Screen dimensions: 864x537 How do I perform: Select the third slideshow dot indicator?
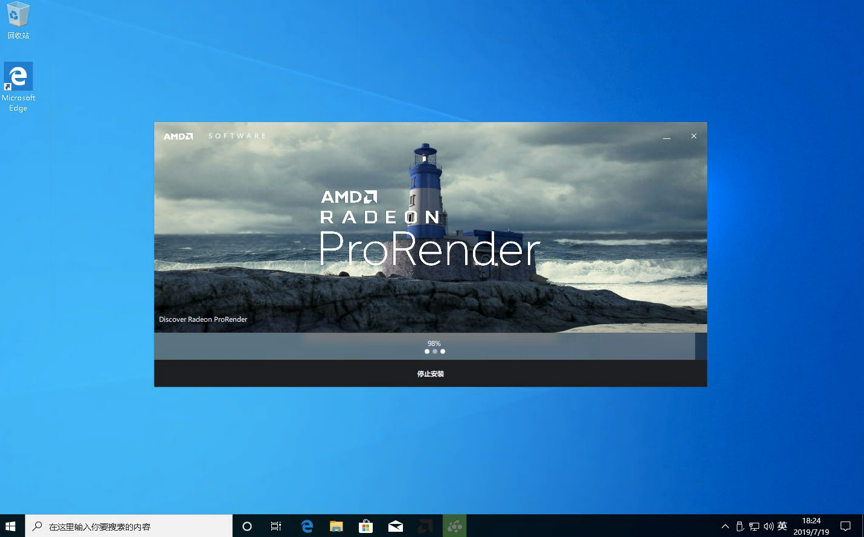coord(442,351)
